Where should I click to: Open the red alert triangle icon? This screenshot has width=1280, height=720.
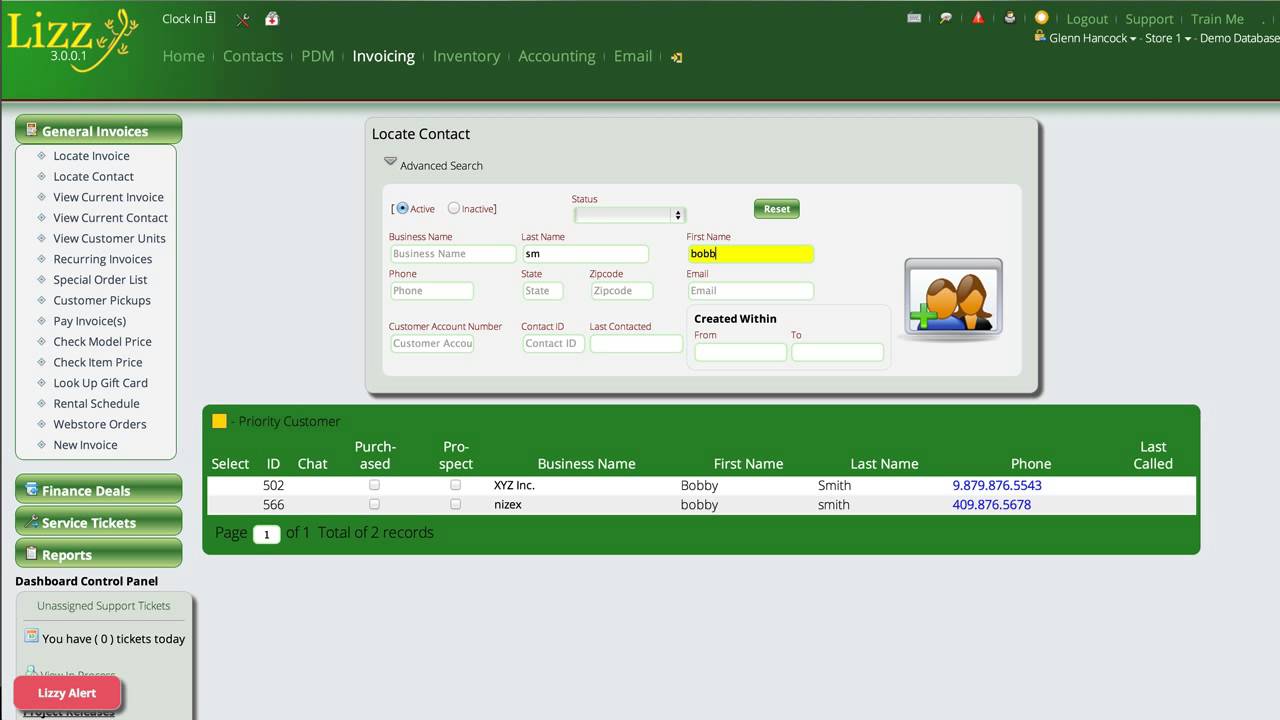pos(978,18)
